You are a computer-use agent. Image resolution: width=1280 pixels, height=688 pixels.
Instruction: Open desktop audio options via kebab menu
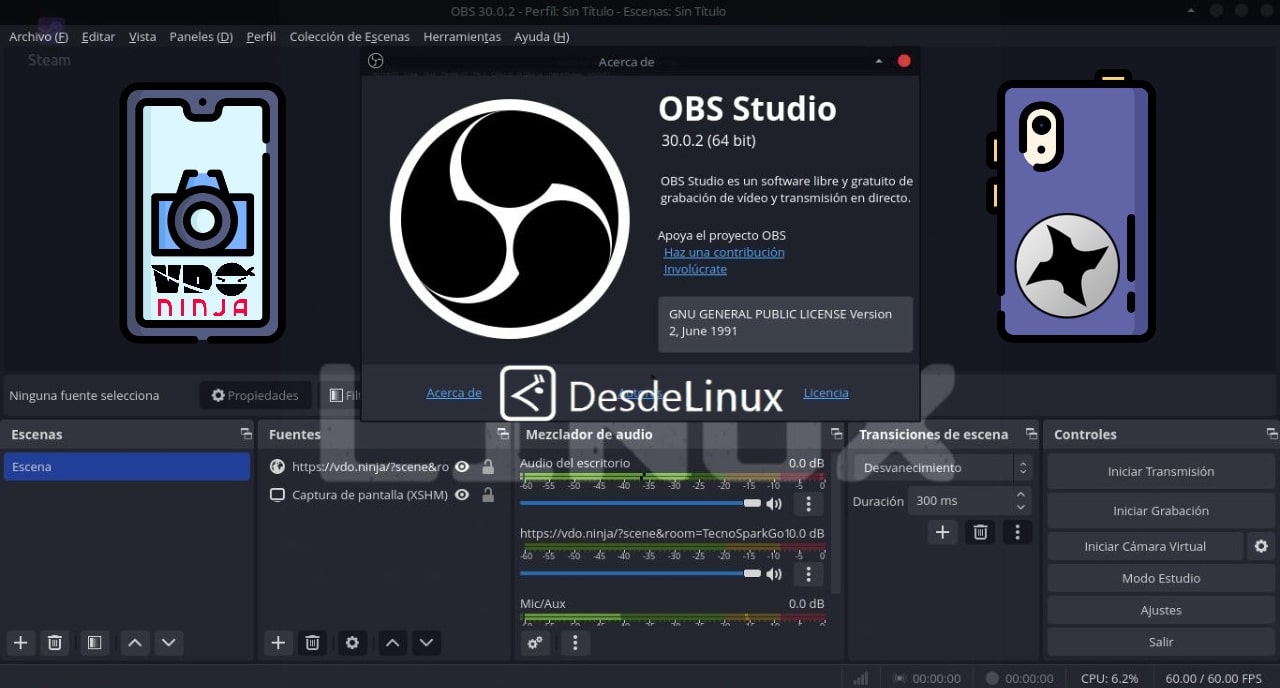(808, 504)
